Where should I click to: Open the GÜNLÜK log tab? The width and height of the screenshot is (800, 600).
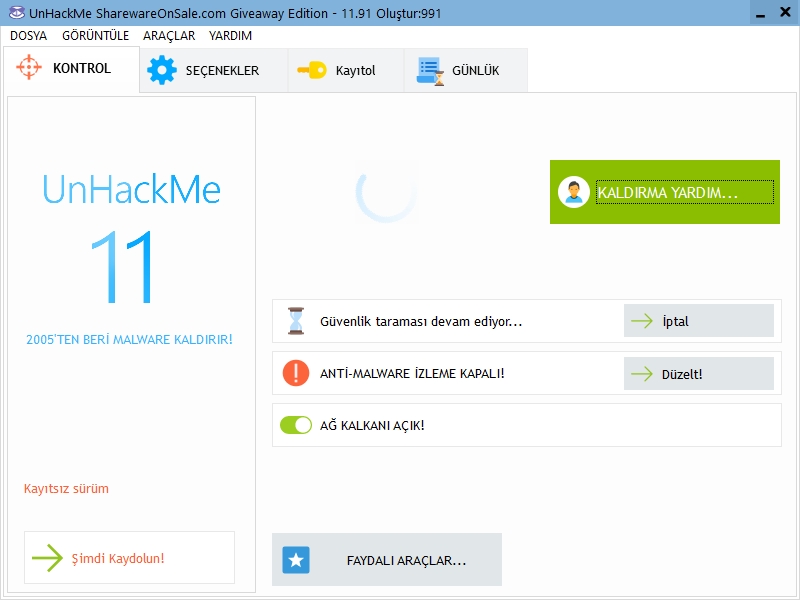[x=466, y=70]
